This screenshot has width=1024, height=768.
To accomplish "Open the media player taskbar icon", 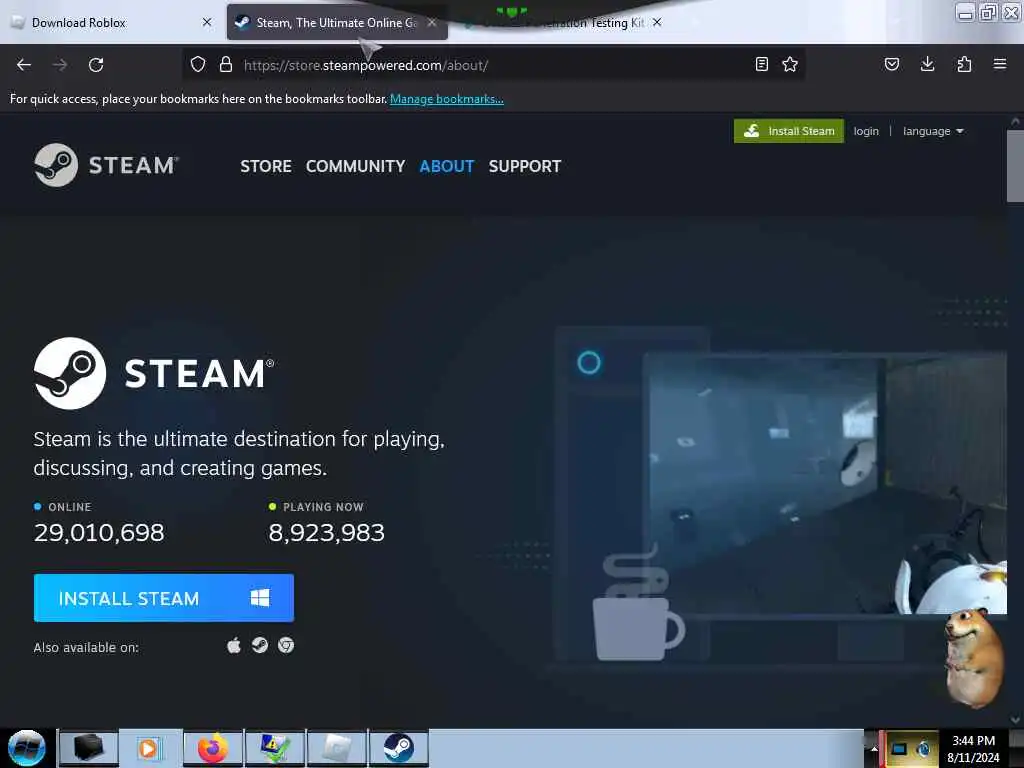I will [149, 748].
